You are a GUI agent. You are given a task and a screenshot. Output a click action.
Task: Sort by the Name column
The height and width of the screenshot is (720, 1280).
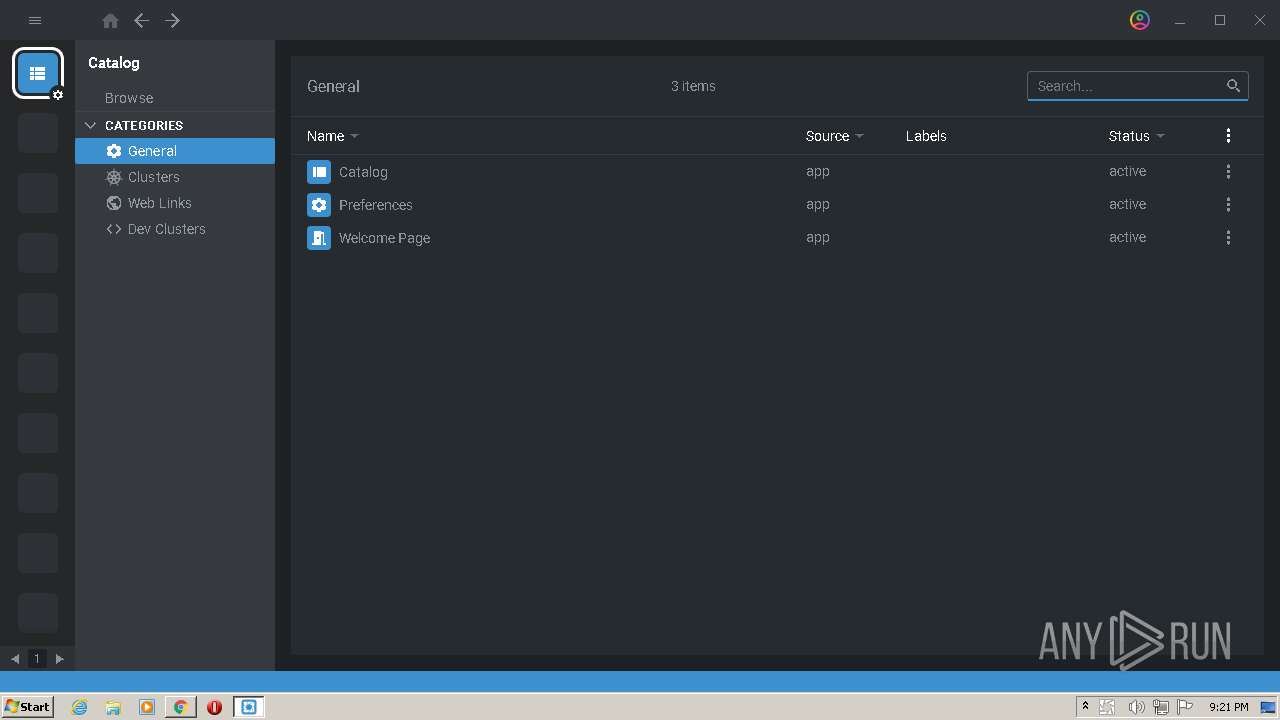click(332, 136)
